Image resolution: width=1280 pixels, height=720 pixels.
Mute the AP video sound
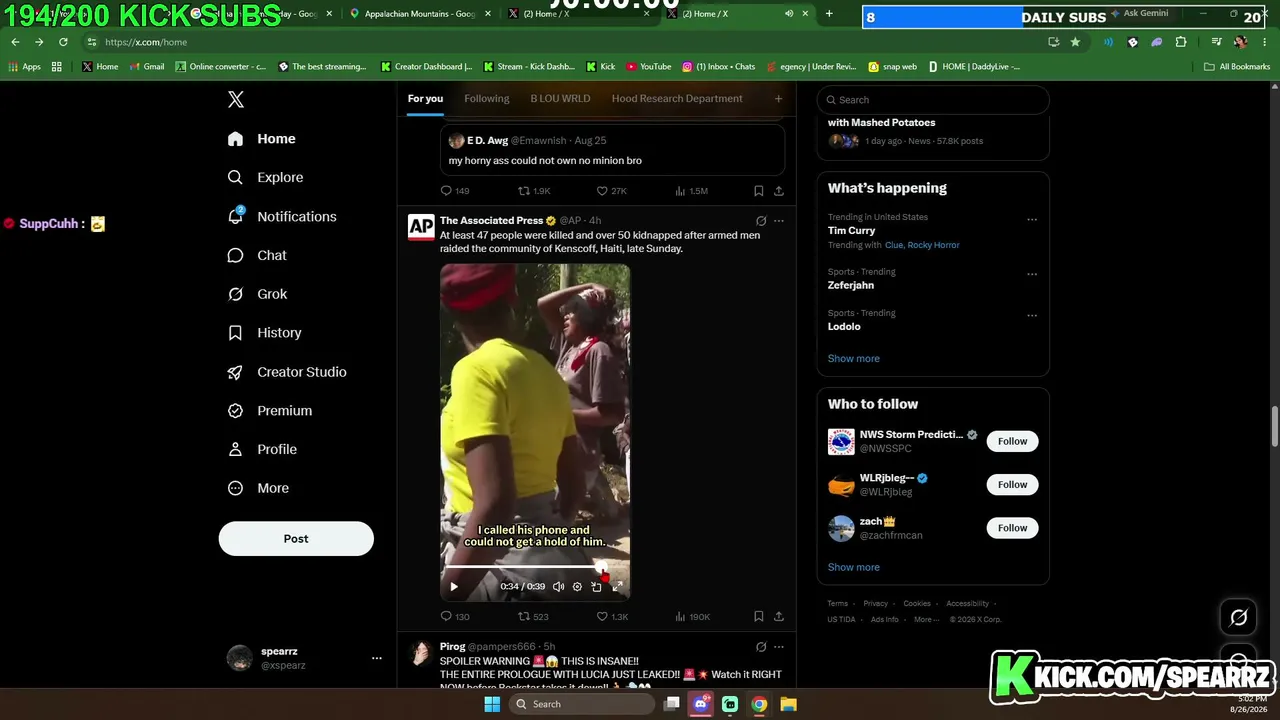tap(558, 587)
